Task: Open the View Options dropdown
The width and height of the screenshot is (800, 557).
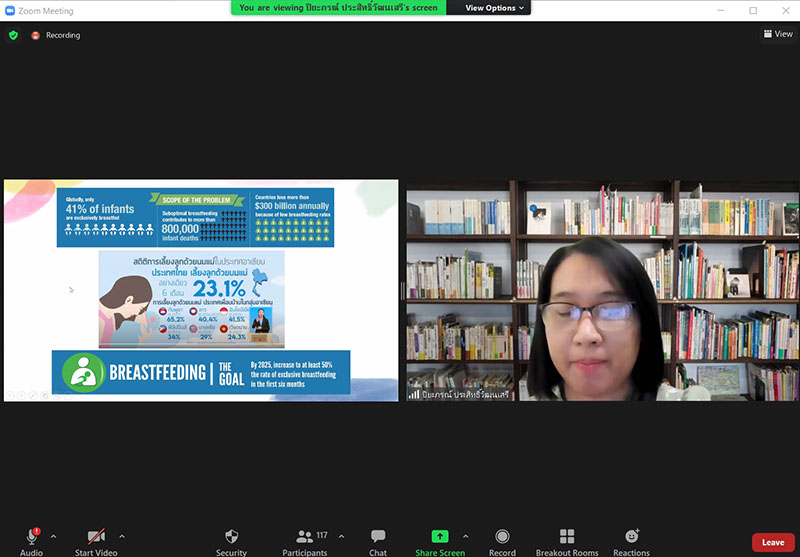Action: [x=495, y=8]
